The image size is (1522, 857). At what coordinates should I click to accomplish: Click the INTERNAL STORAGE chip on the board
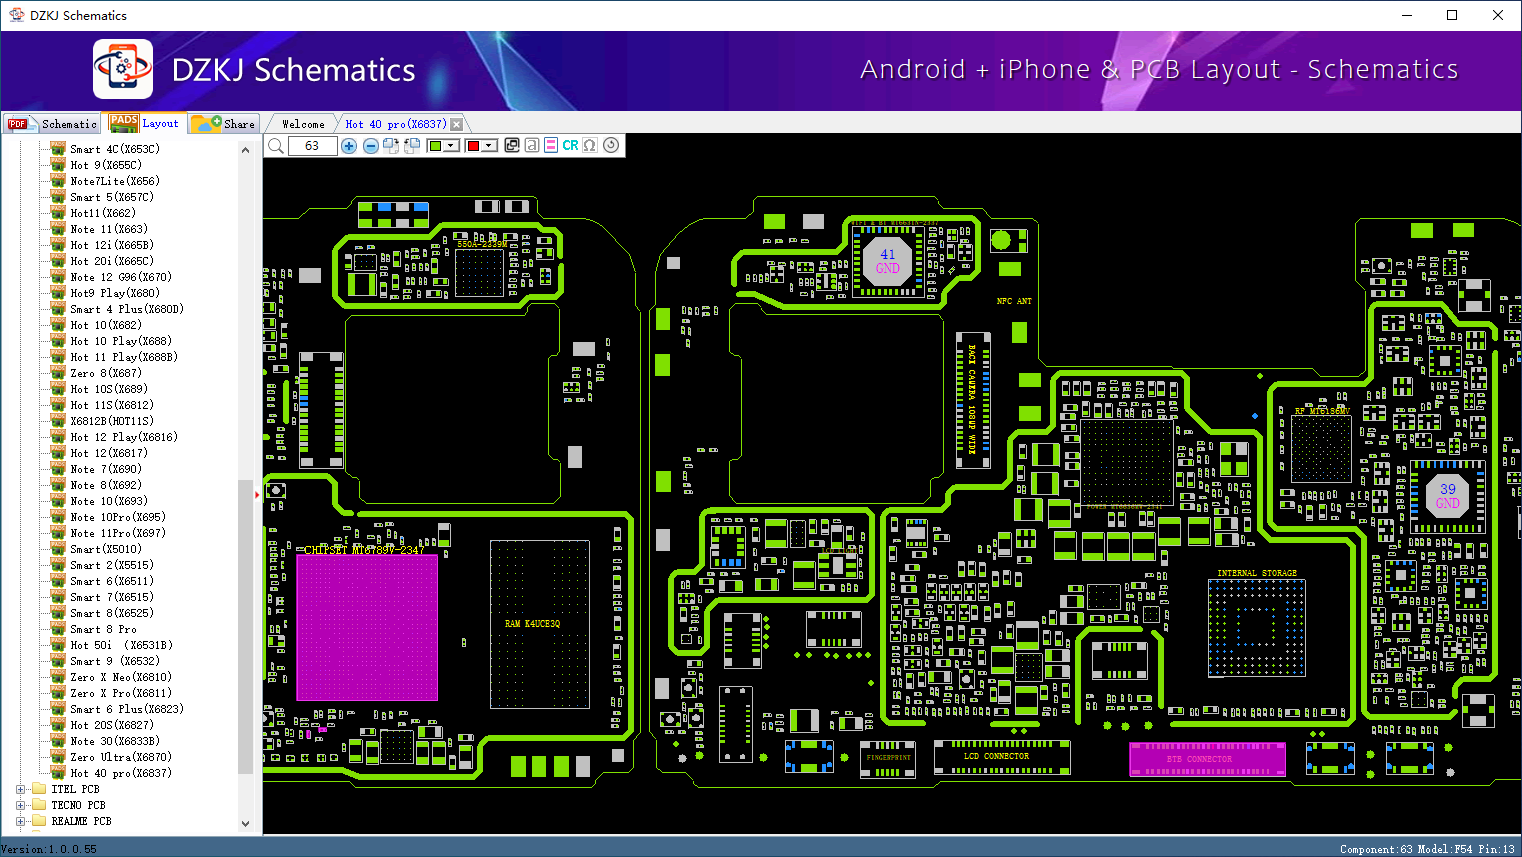[1256, 627]
